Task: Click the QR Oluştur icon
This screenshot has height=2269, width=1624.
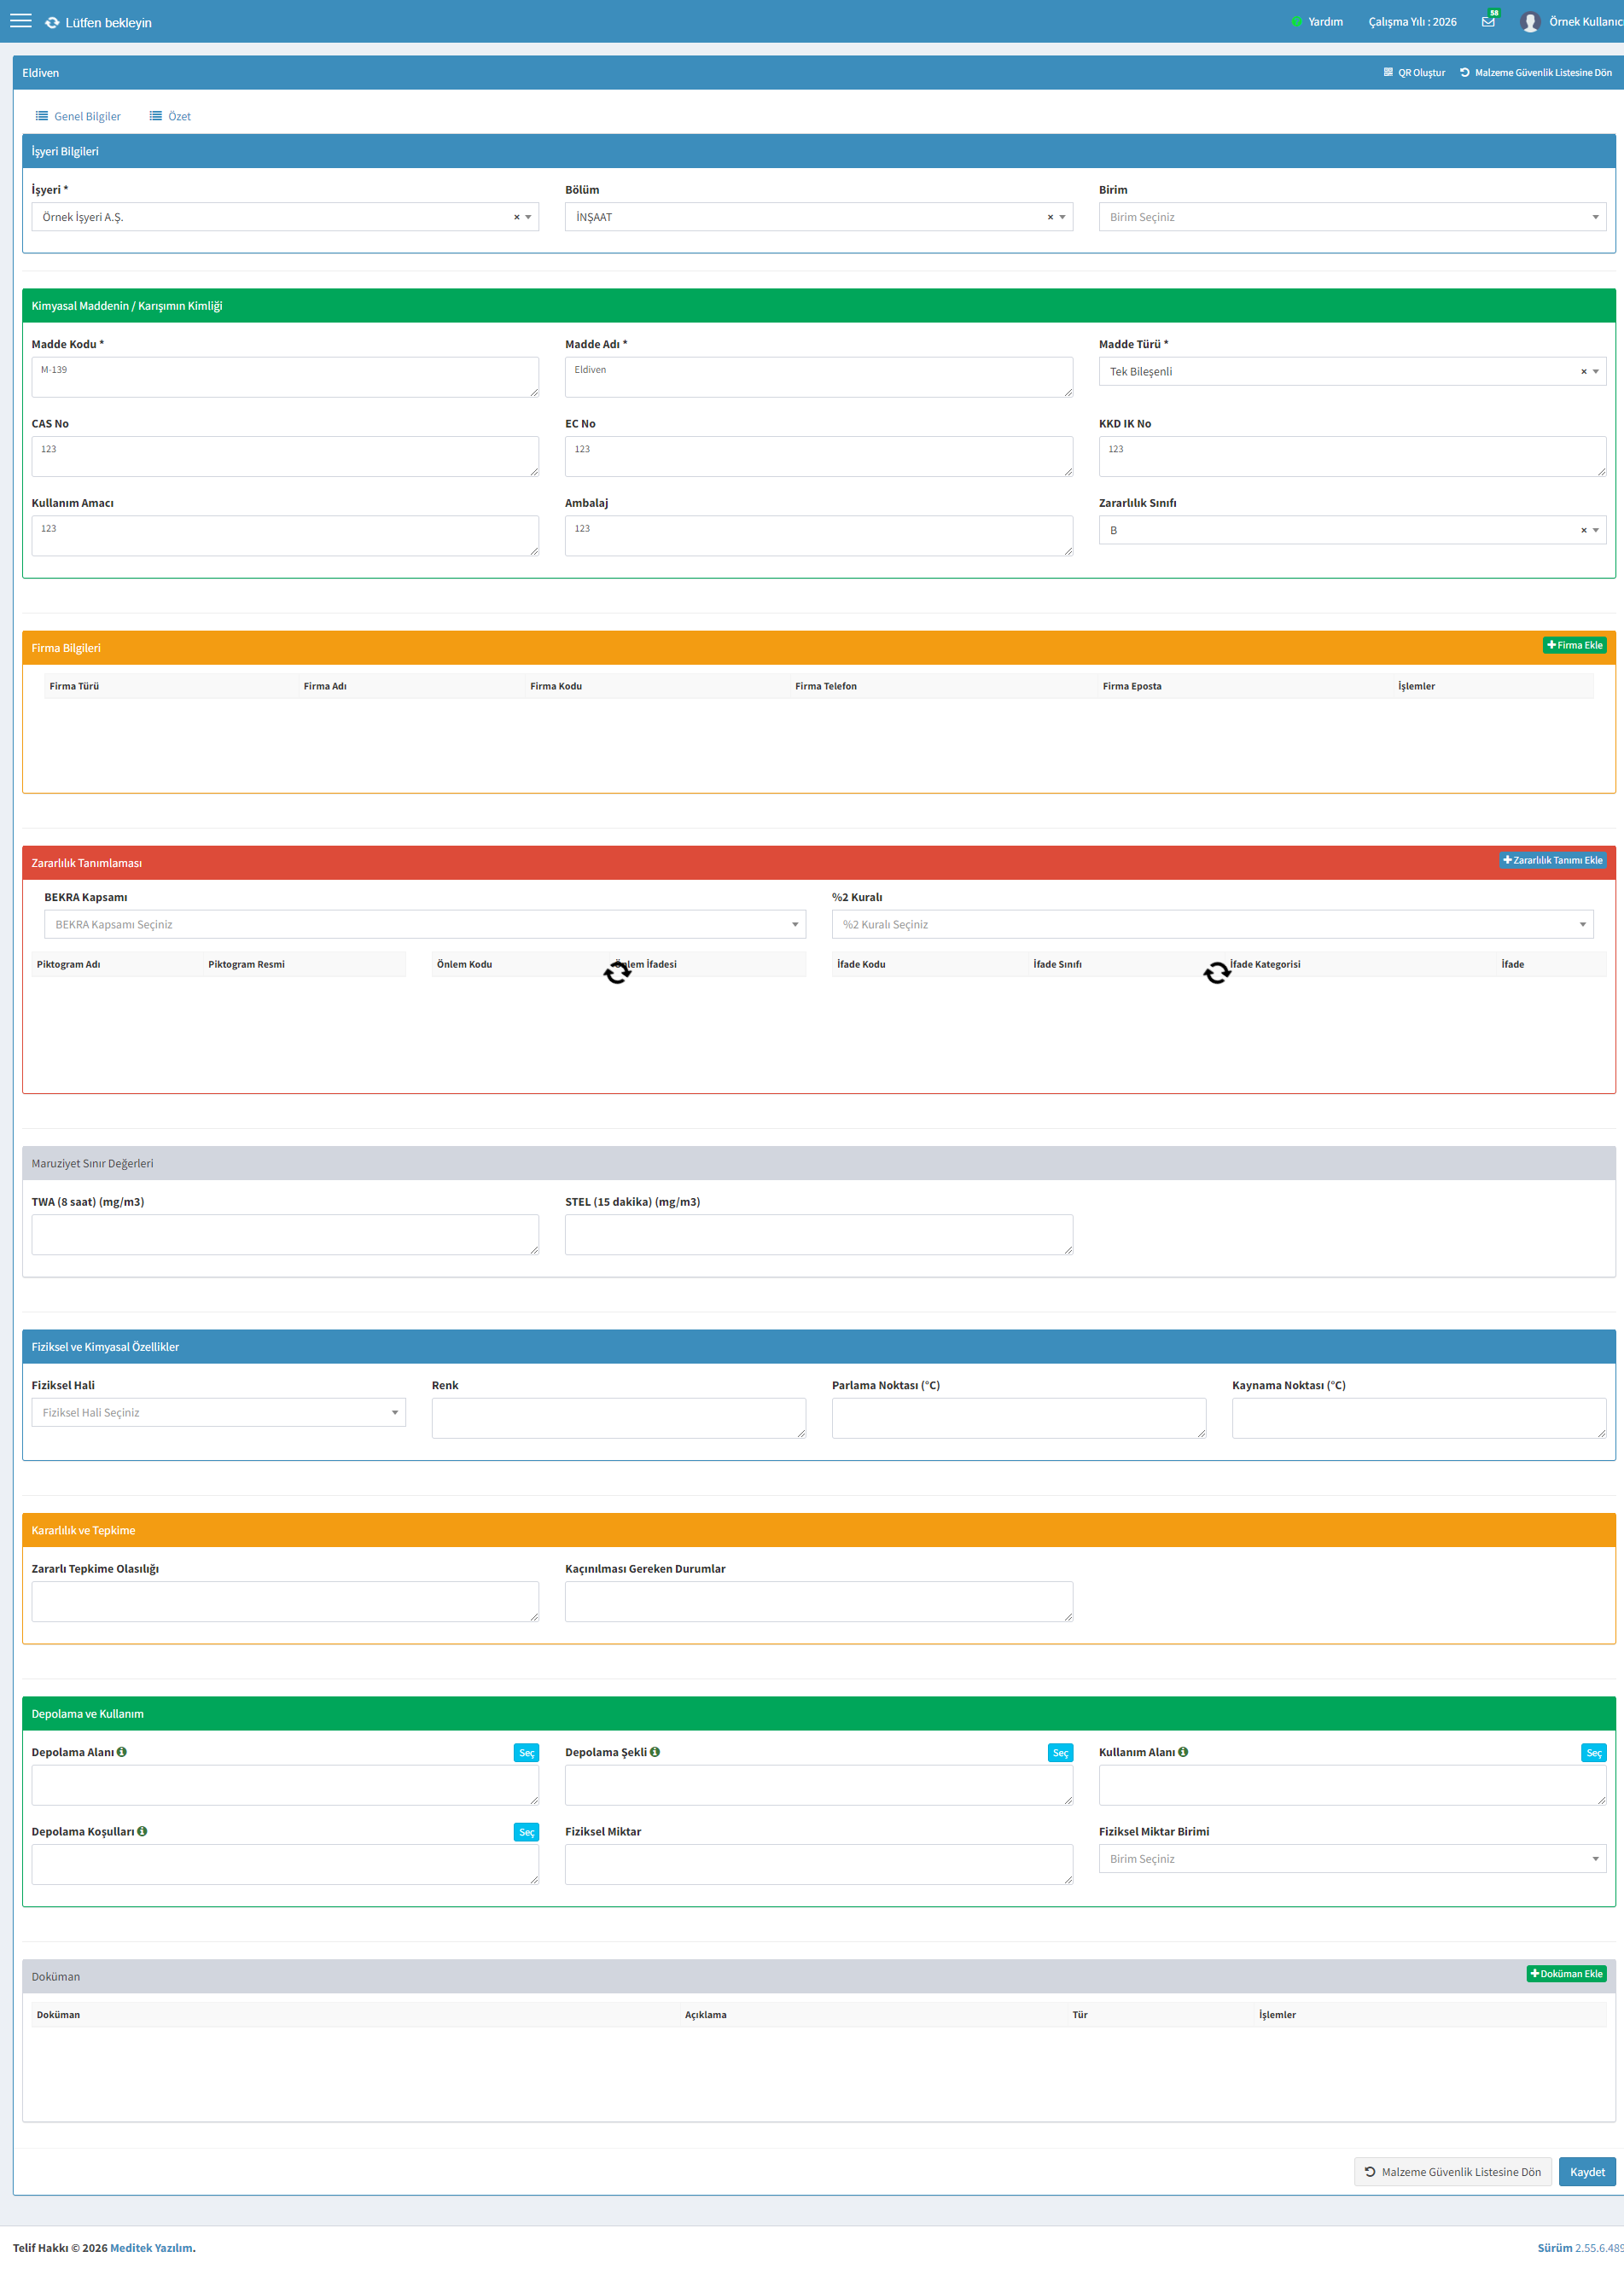Action: (x=1388, y=72)
